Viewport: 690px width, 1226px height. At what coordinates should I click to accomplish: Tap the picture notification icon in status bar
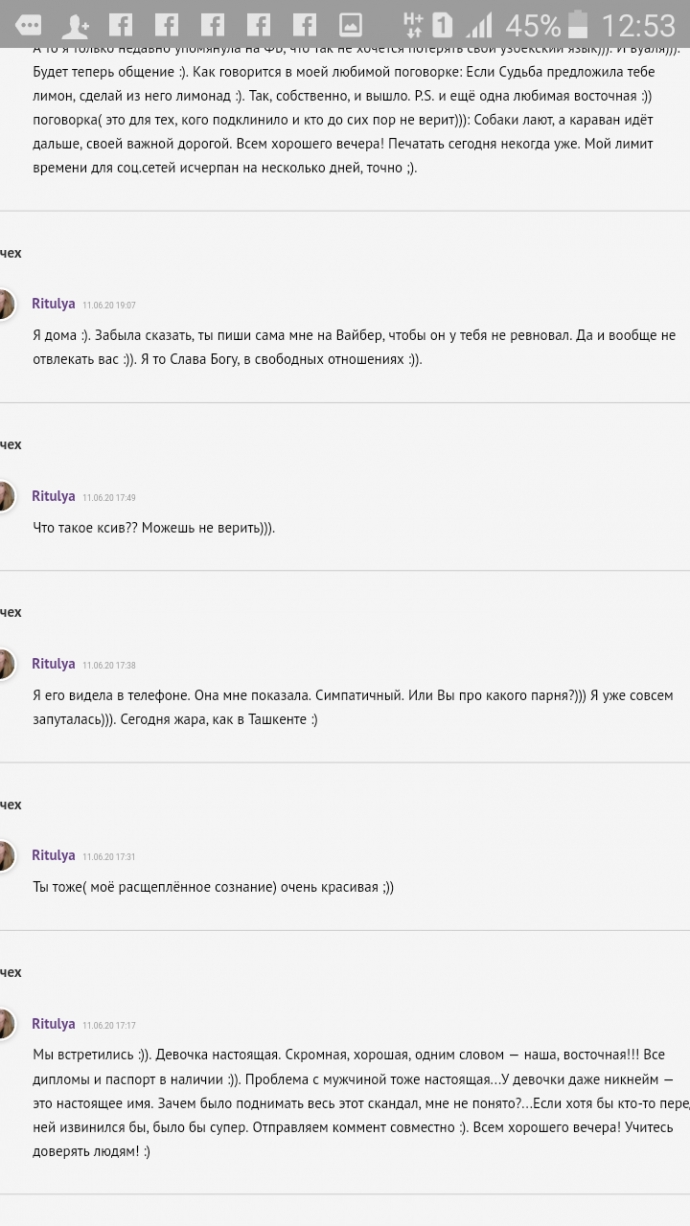click(350, 24)
